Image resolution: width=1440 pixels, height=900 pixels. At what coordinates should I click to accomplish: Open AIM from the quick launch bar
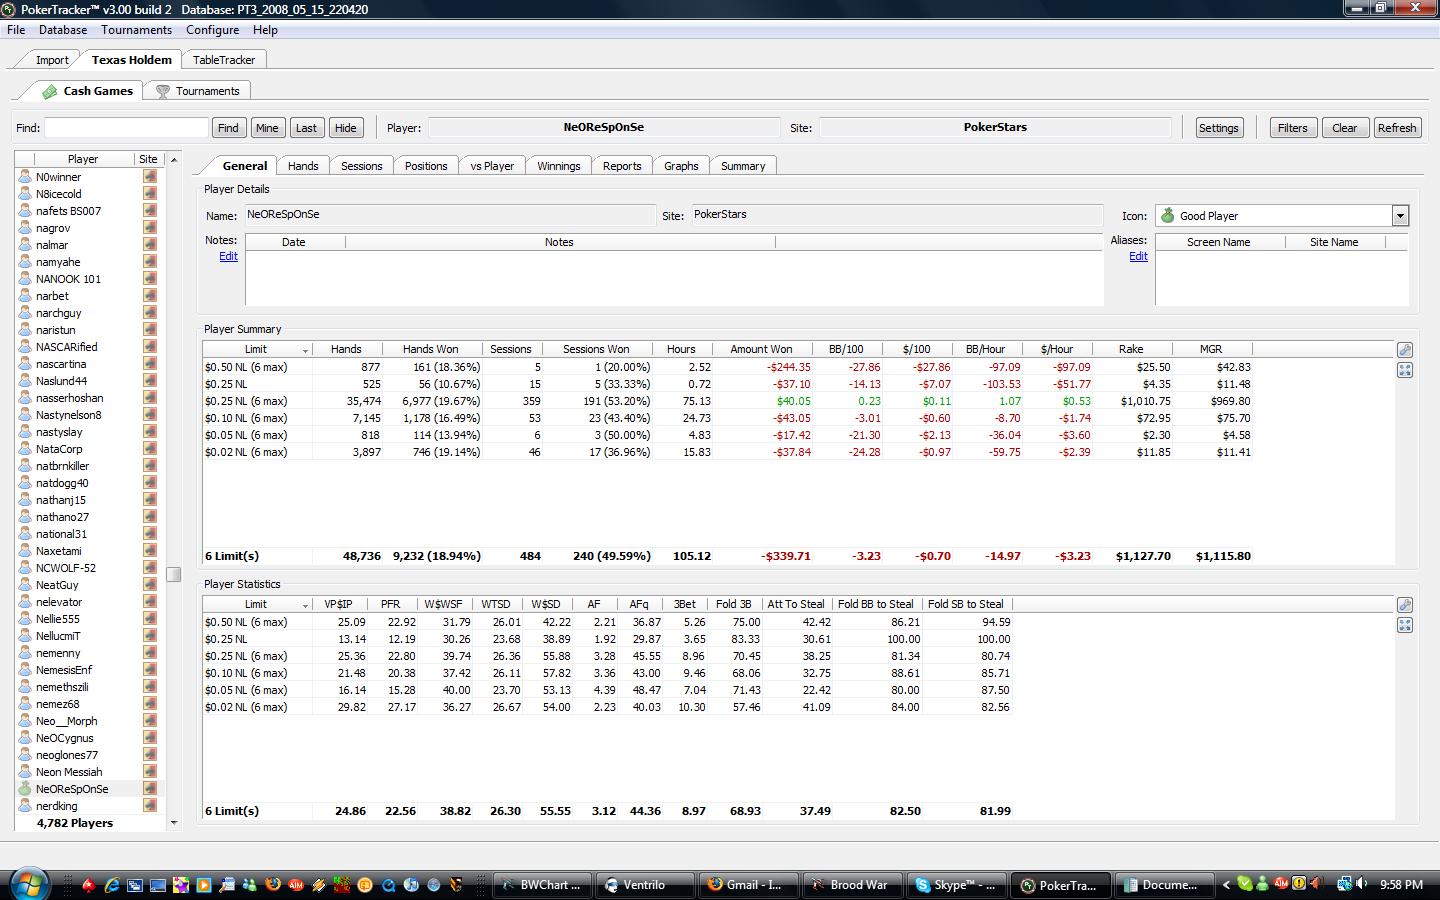(296, 885)
